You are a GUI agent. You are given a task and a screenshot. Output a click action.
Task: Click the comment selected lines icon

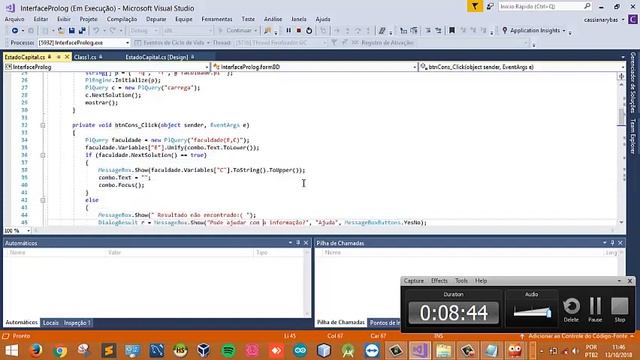[428, 31]
